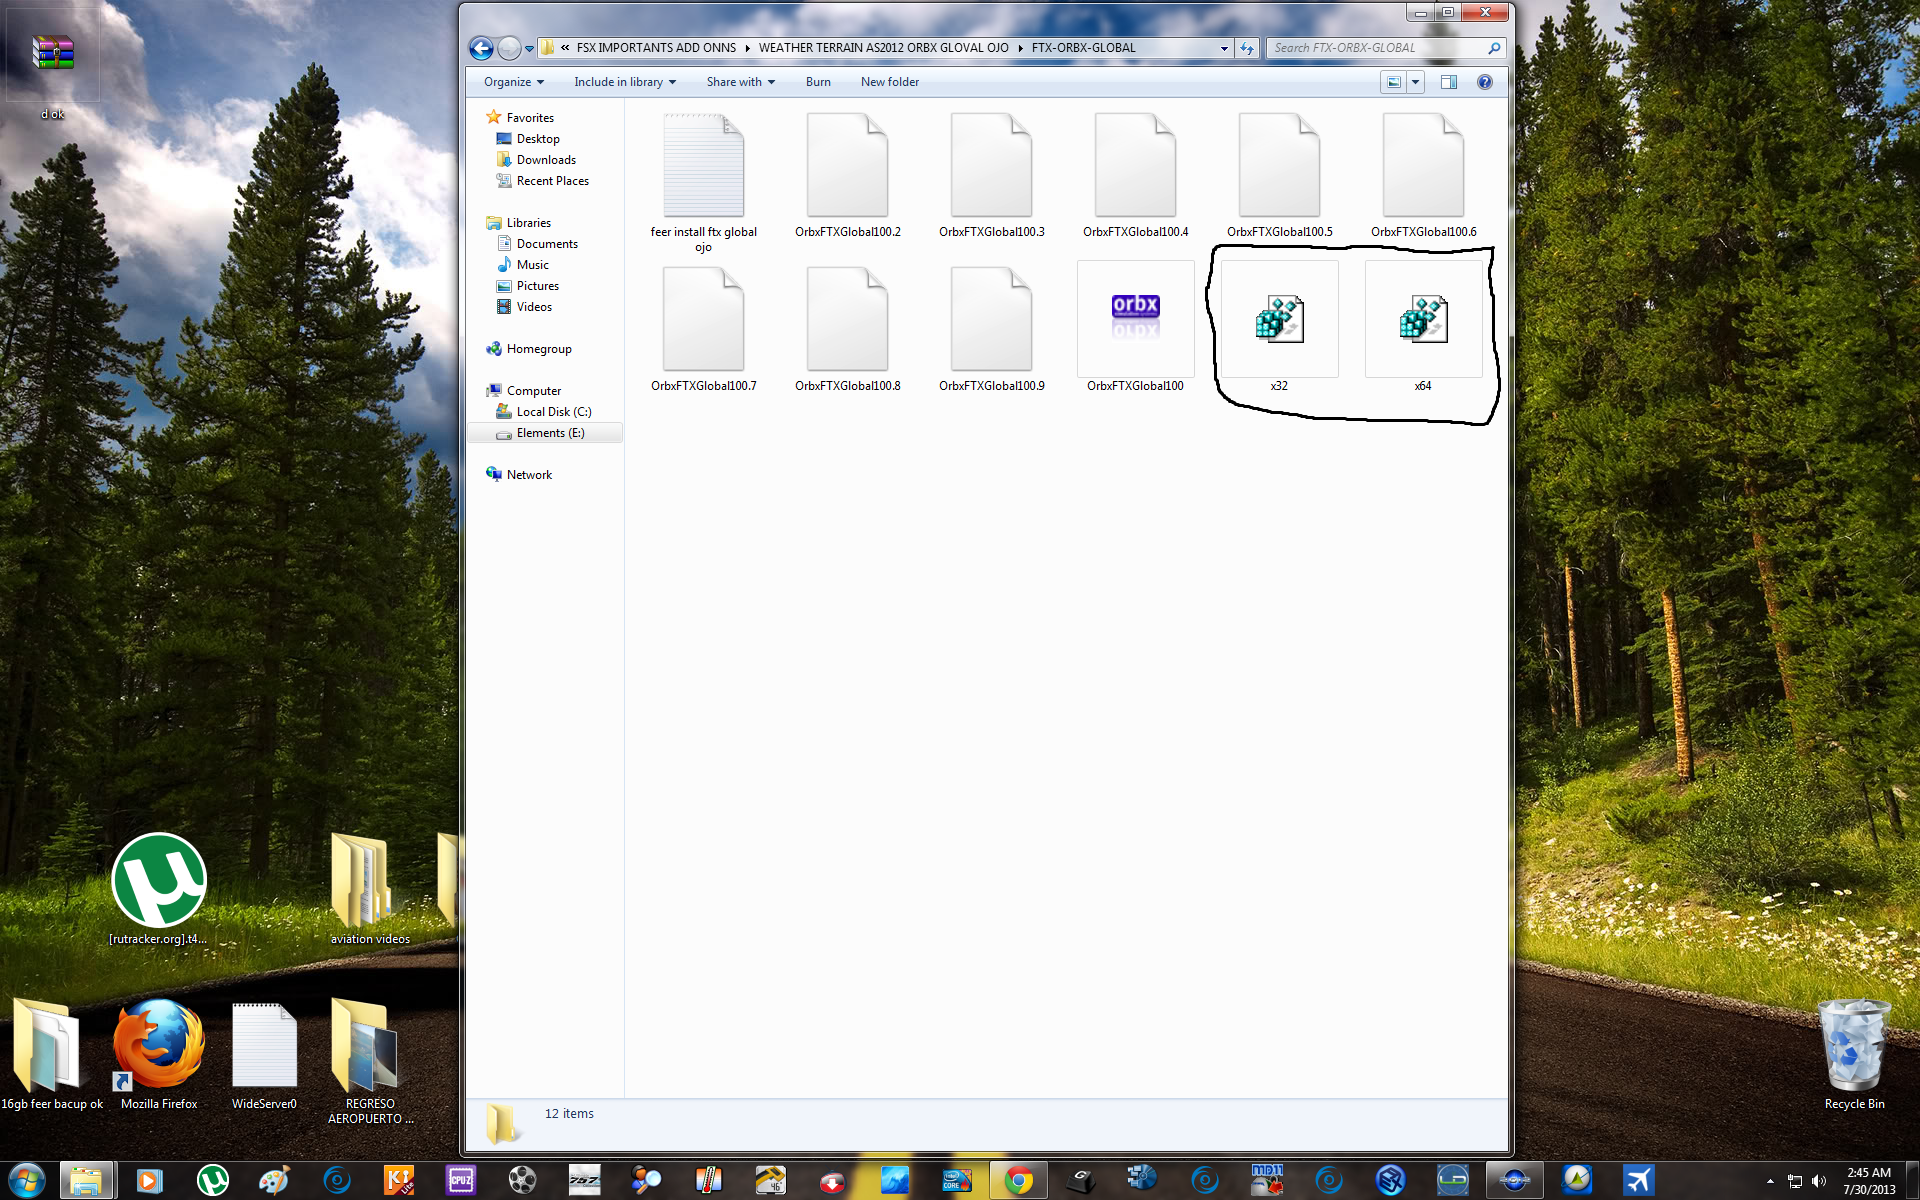This screenshot has height=1200, width=1920.
Task: Open the x64 registry file
Action: (x=1423, y=322)
